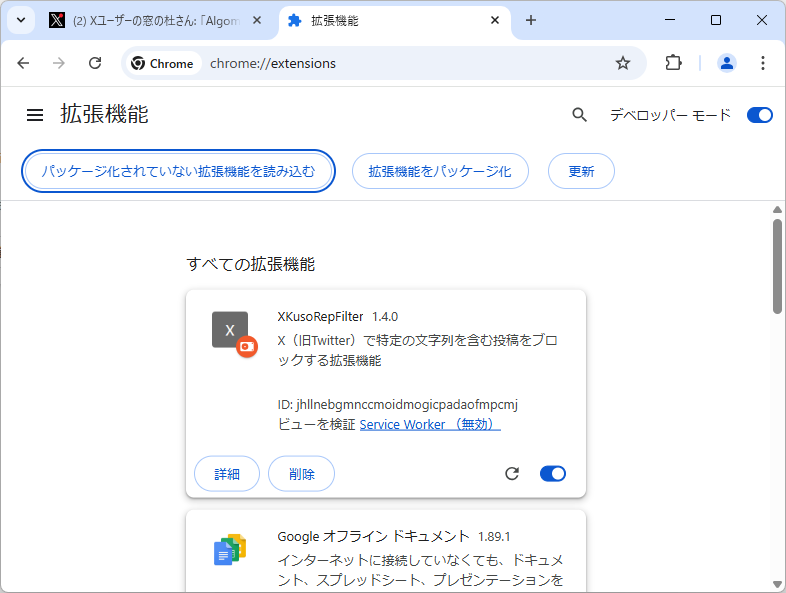
Task: Click the Google オフライン ドキュメント title
Action: 373,536
